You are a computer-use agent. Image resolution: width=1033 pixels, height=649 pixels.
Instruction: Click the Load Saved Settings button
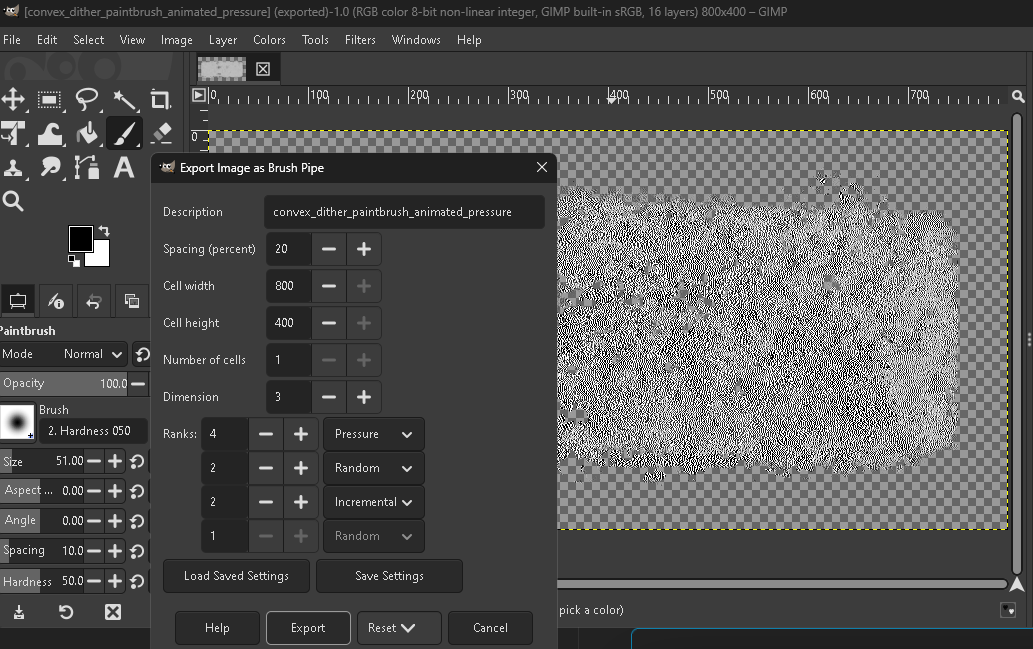tap(236, 576)
